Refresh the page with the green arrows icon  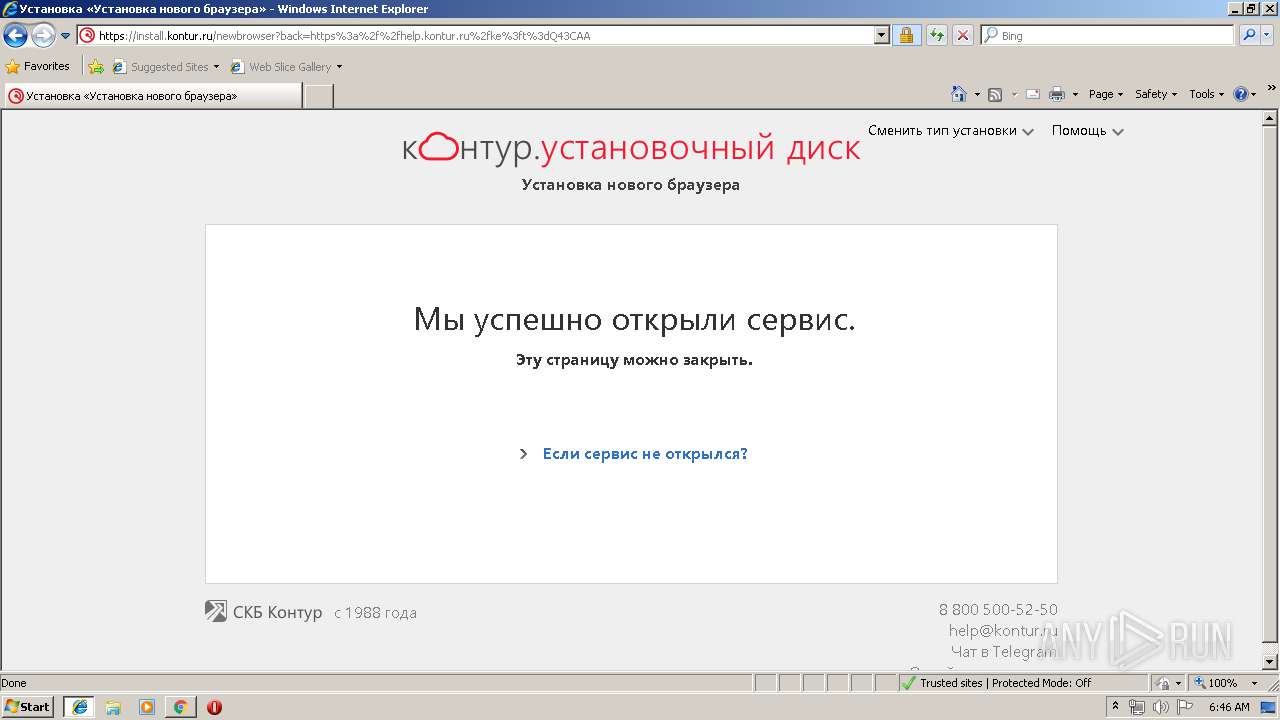coord(936,35)
